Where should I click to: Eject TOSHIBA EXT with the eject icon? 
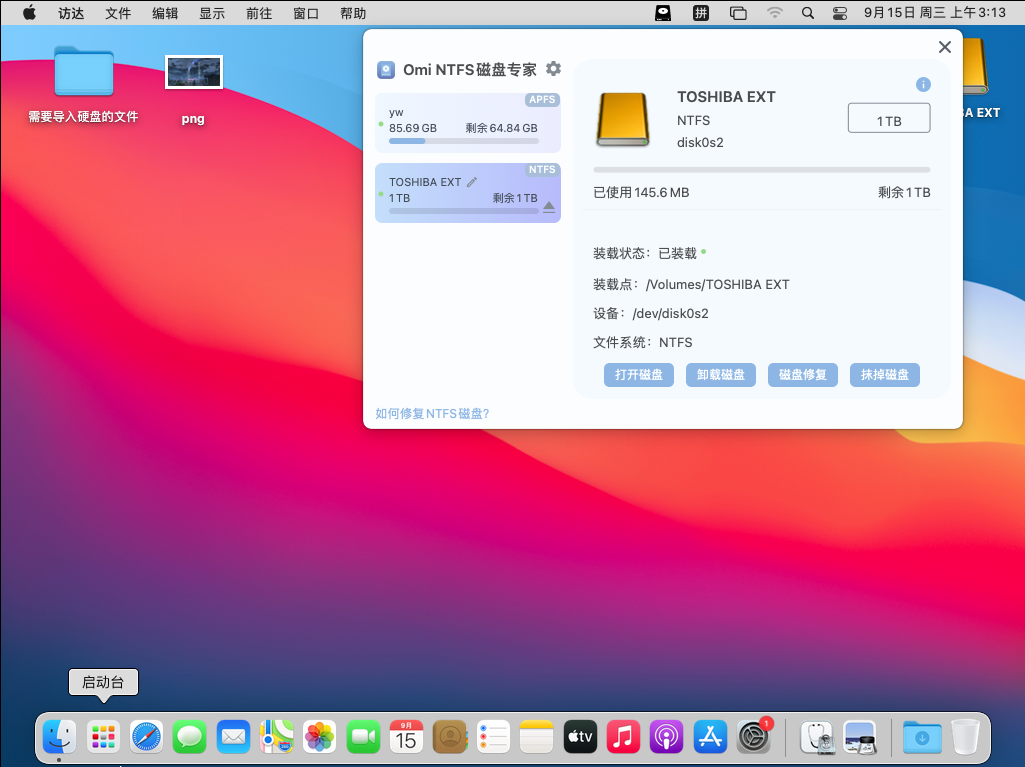tap(548, 207)
